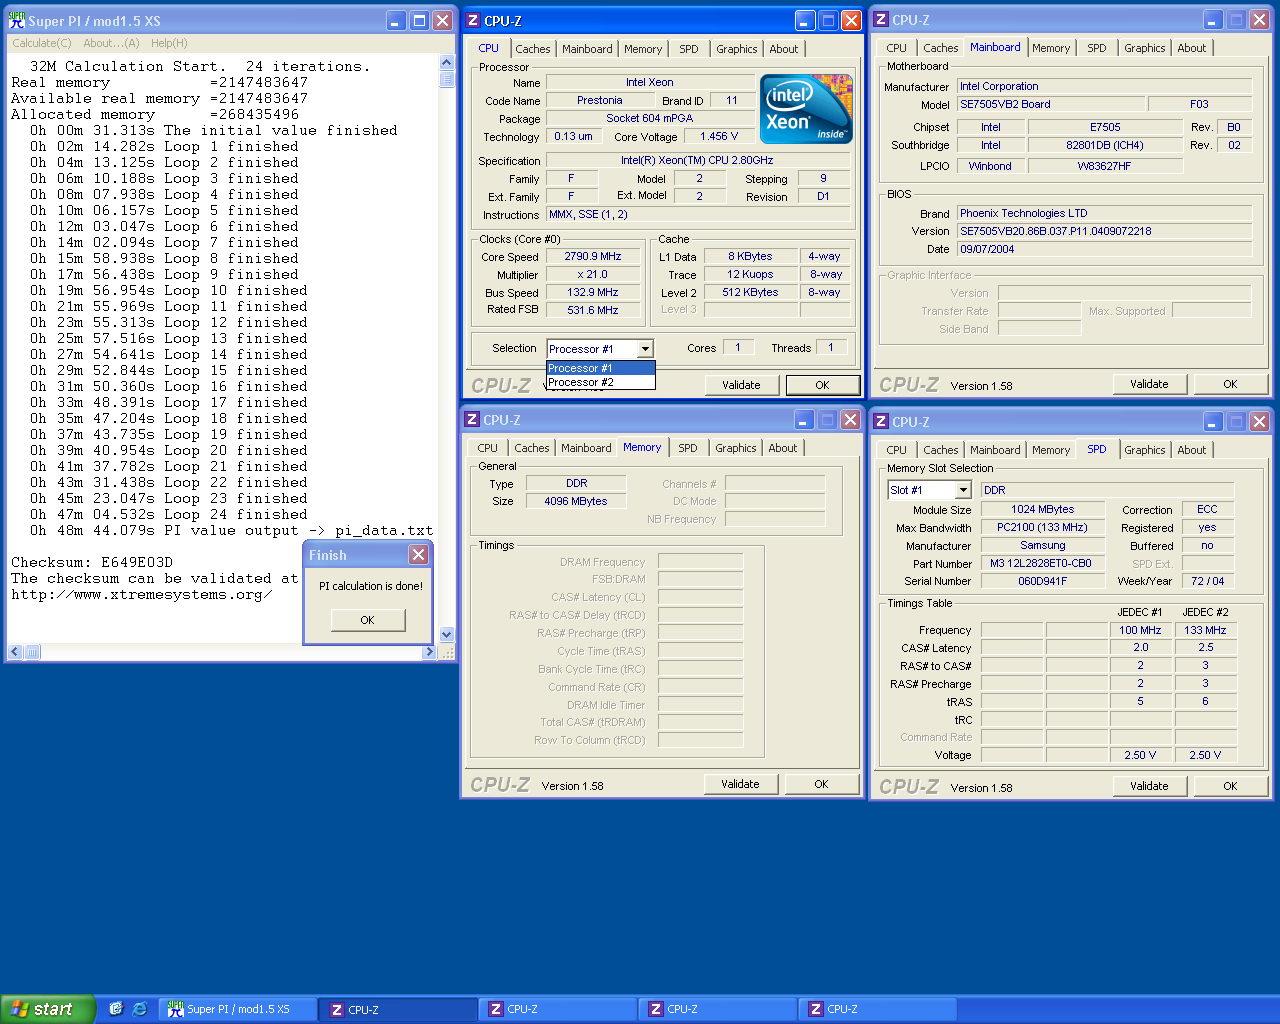Activate the last CPU-Z taskbar button
Screen dimensions: 1280x1024
pyautogui.click(x=877, y=1009)
